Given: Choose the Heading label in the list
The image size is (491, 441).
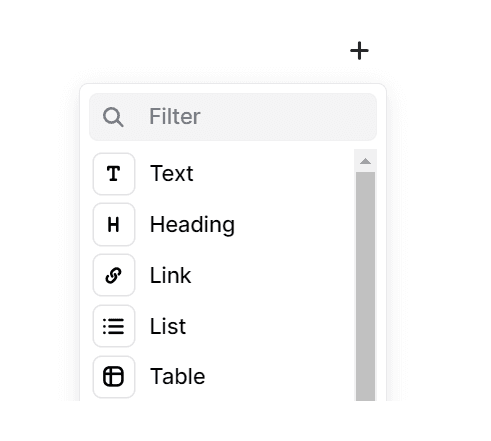Looking at the screenshot, I should [x=192, y=225].
